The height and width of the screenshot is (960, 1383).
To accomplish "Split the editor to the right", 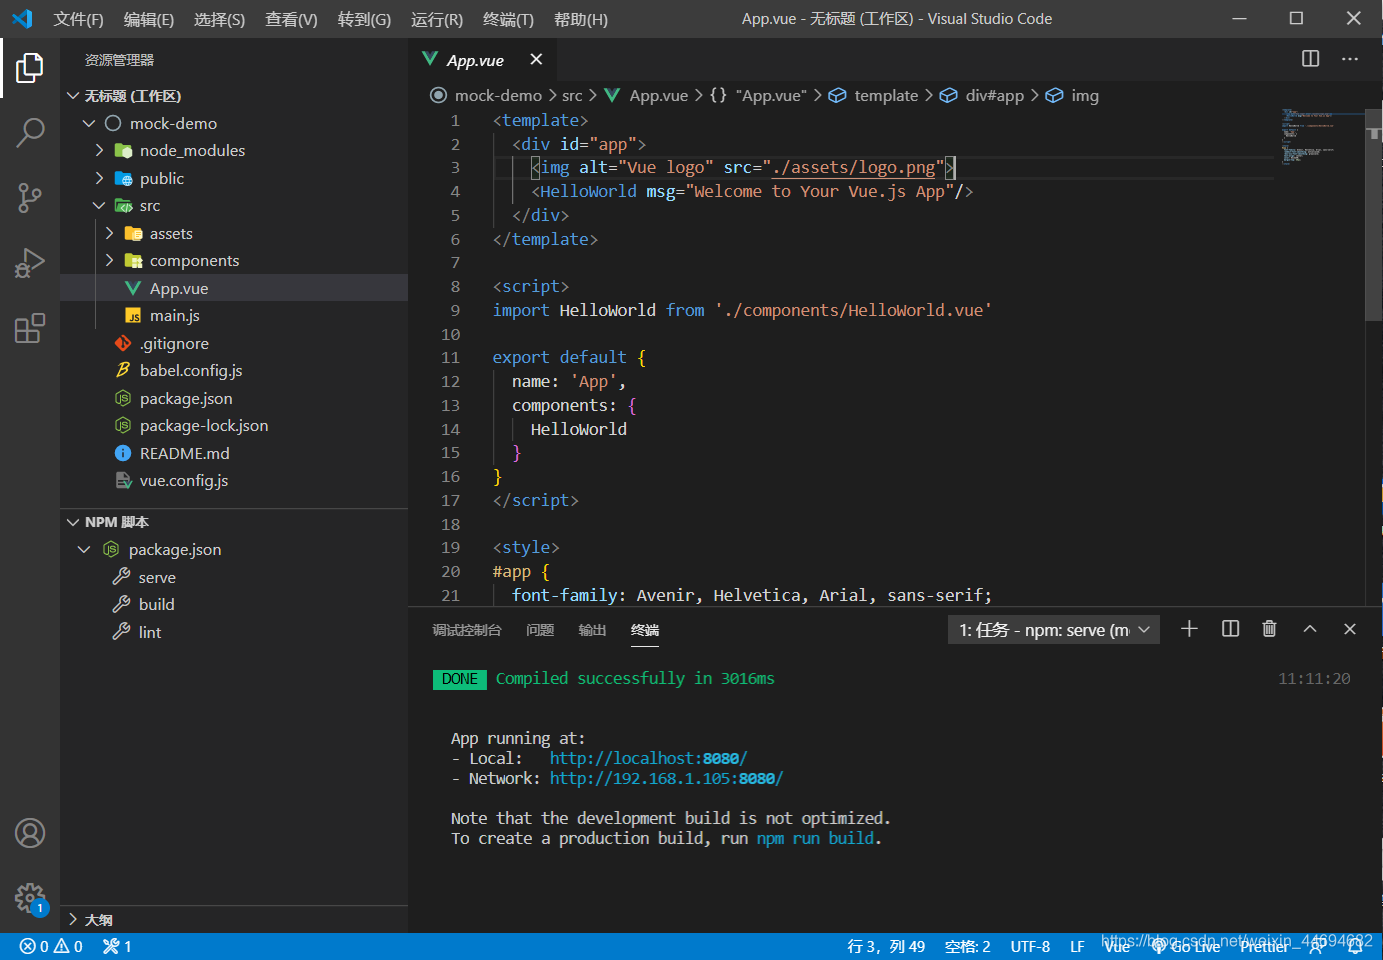I will (x=1310, y=59).
